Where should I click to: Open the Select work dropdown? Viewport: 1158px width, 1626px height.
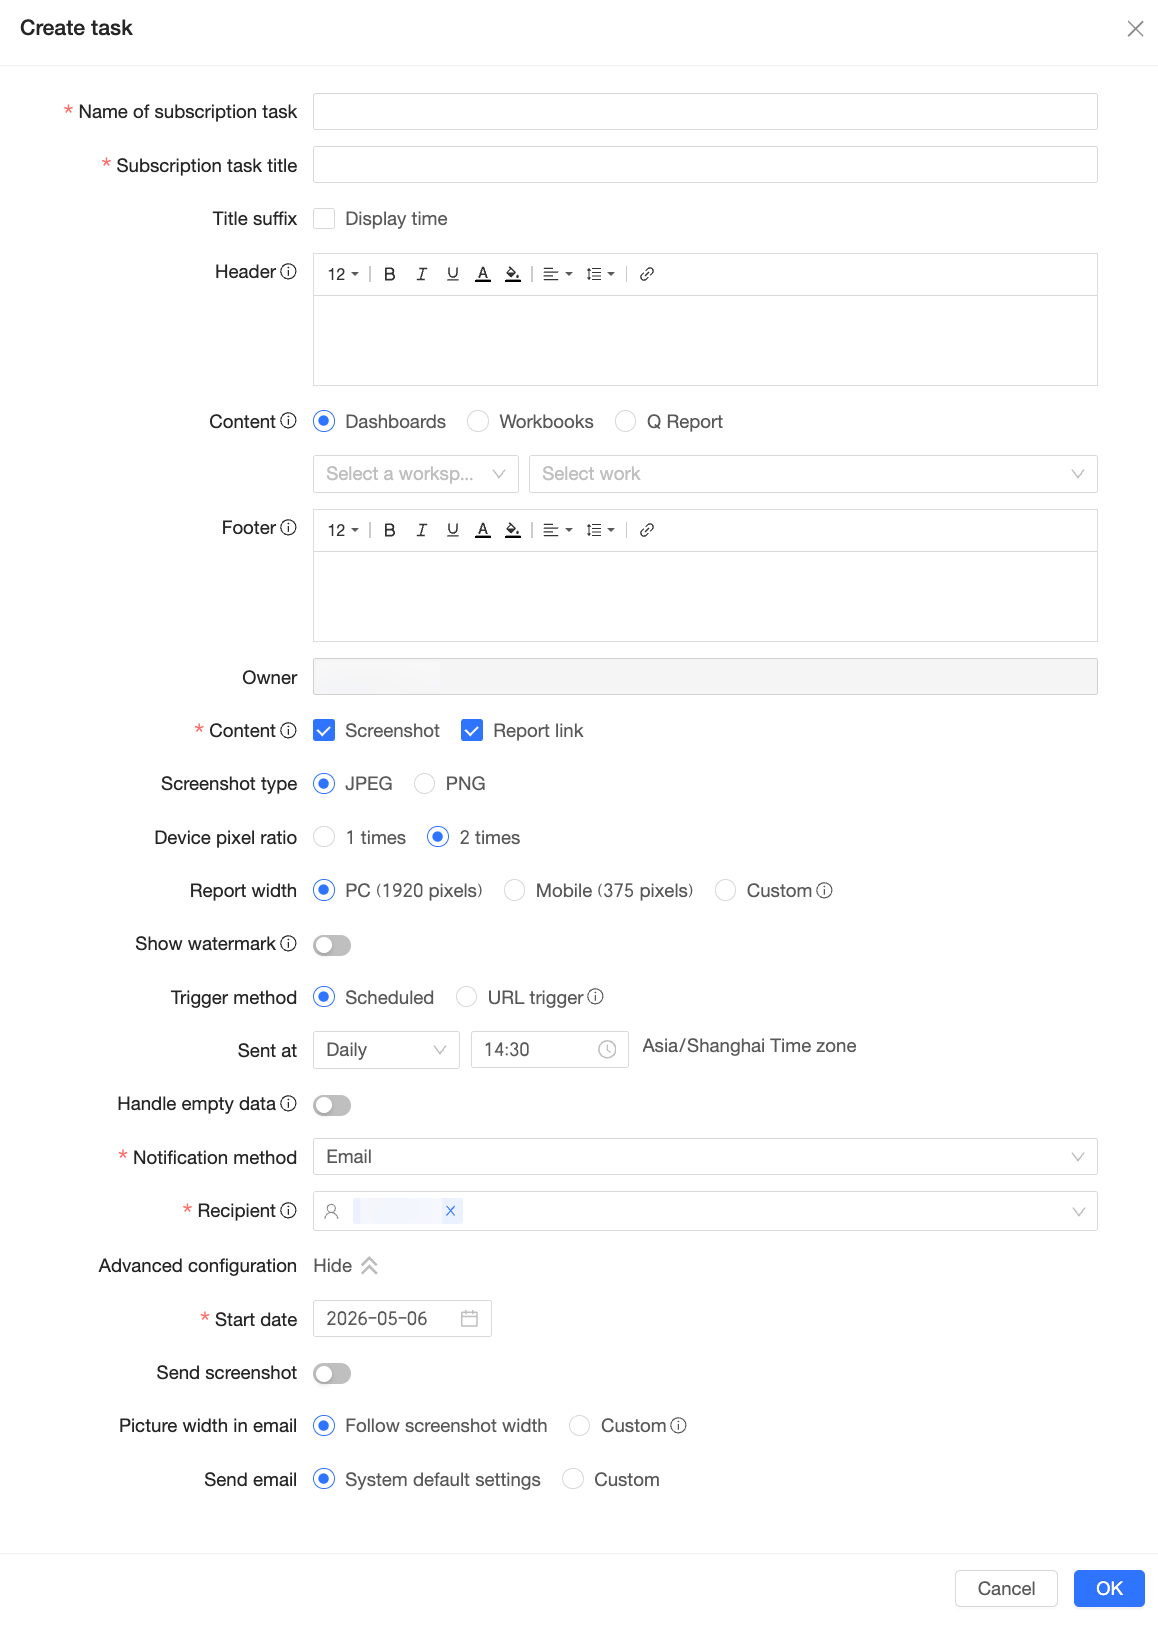813,474
